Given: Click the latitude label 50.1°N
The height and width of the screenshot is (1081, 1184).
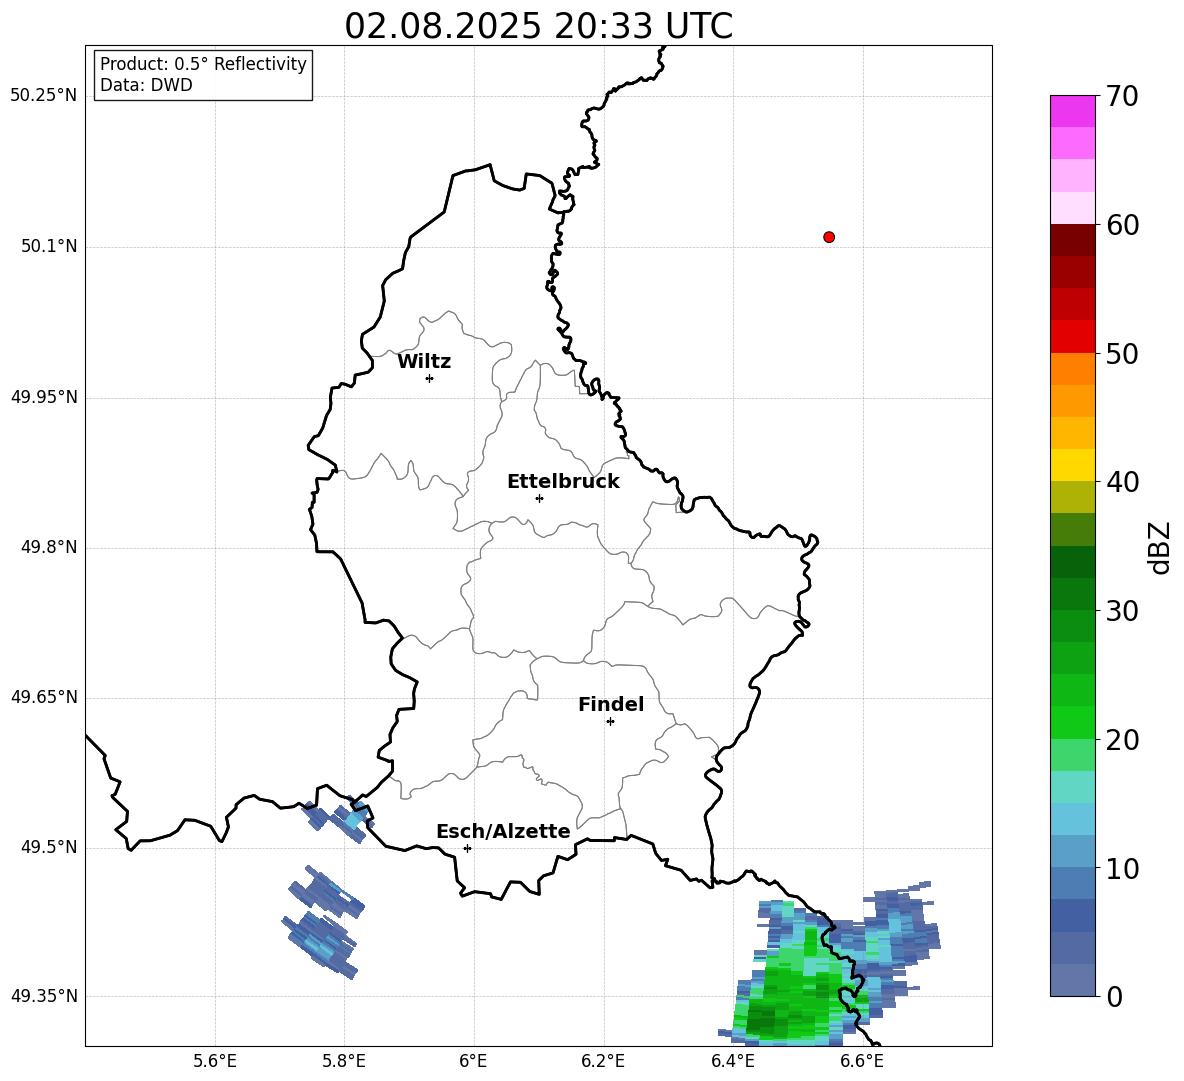Looking at the screenshot, I should click(49, 246).
